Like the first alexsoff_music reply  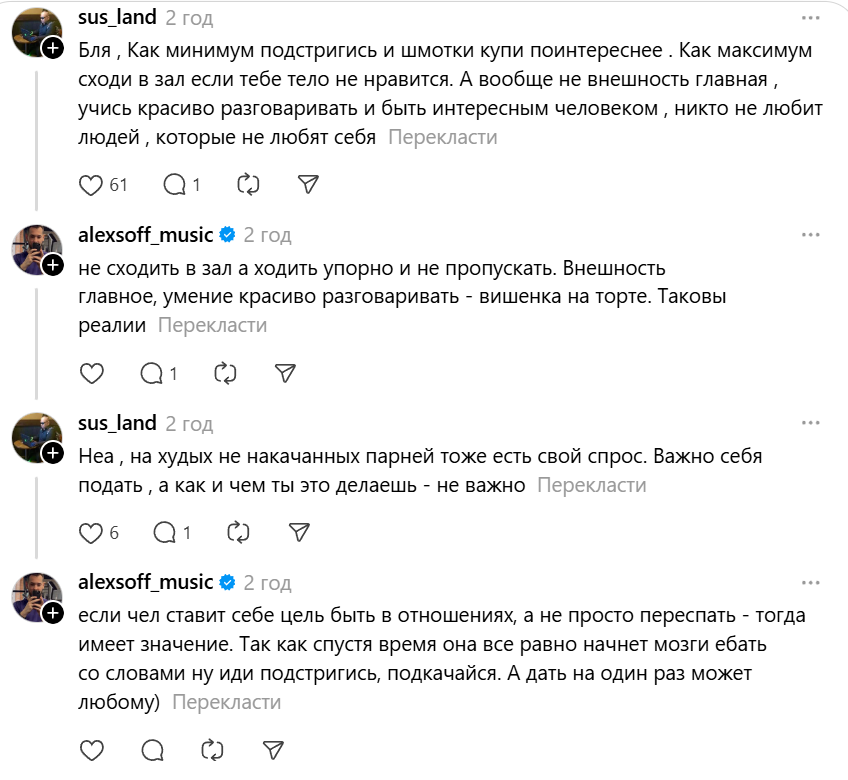pos(91,374)
